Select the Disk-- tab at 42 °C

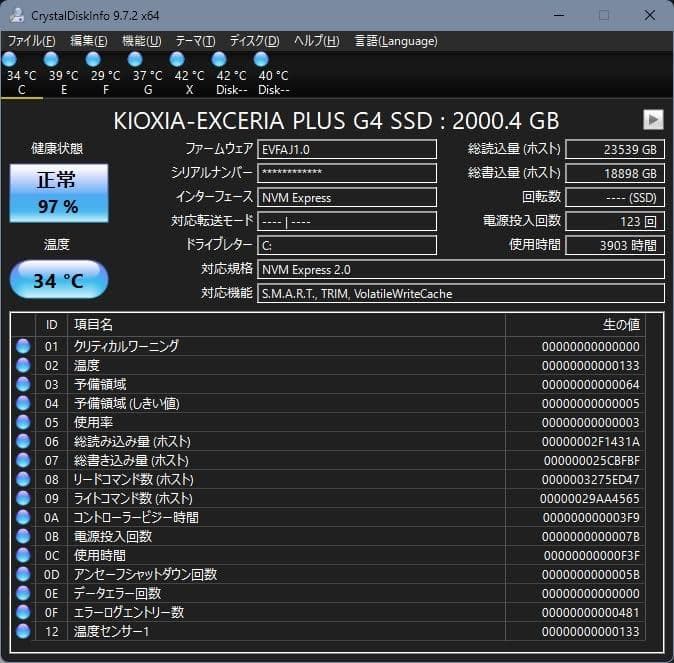click(231, 74)
